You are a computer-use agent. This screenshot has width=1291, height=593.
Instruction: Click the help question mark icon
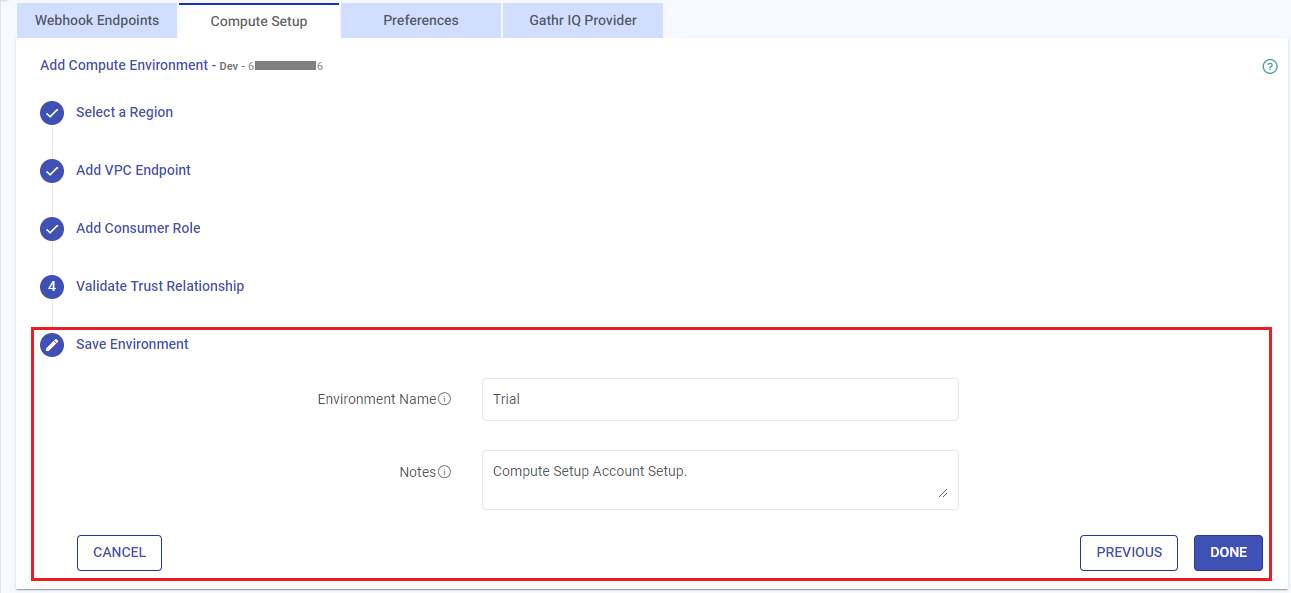1270,67
